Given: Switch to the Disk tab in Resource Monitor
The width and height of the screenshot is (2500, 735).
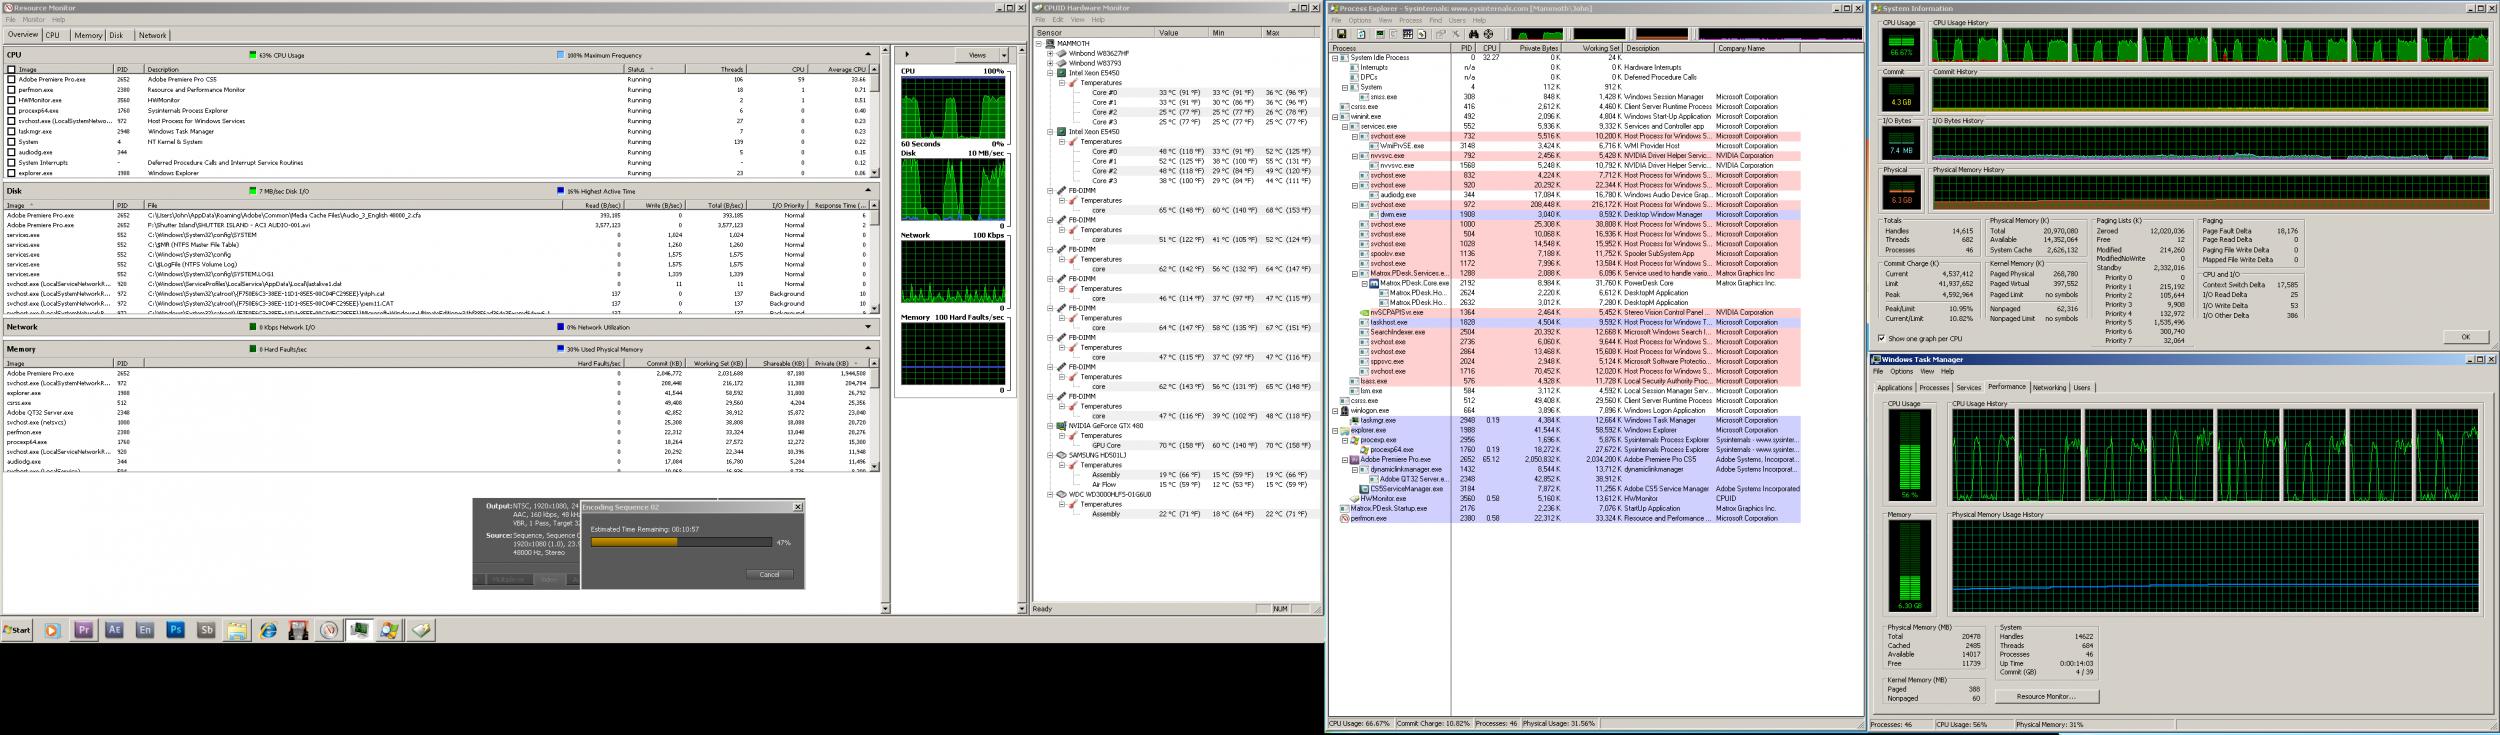Looking at the screenshot, I should pyautogui.click(x=116, y=35).
